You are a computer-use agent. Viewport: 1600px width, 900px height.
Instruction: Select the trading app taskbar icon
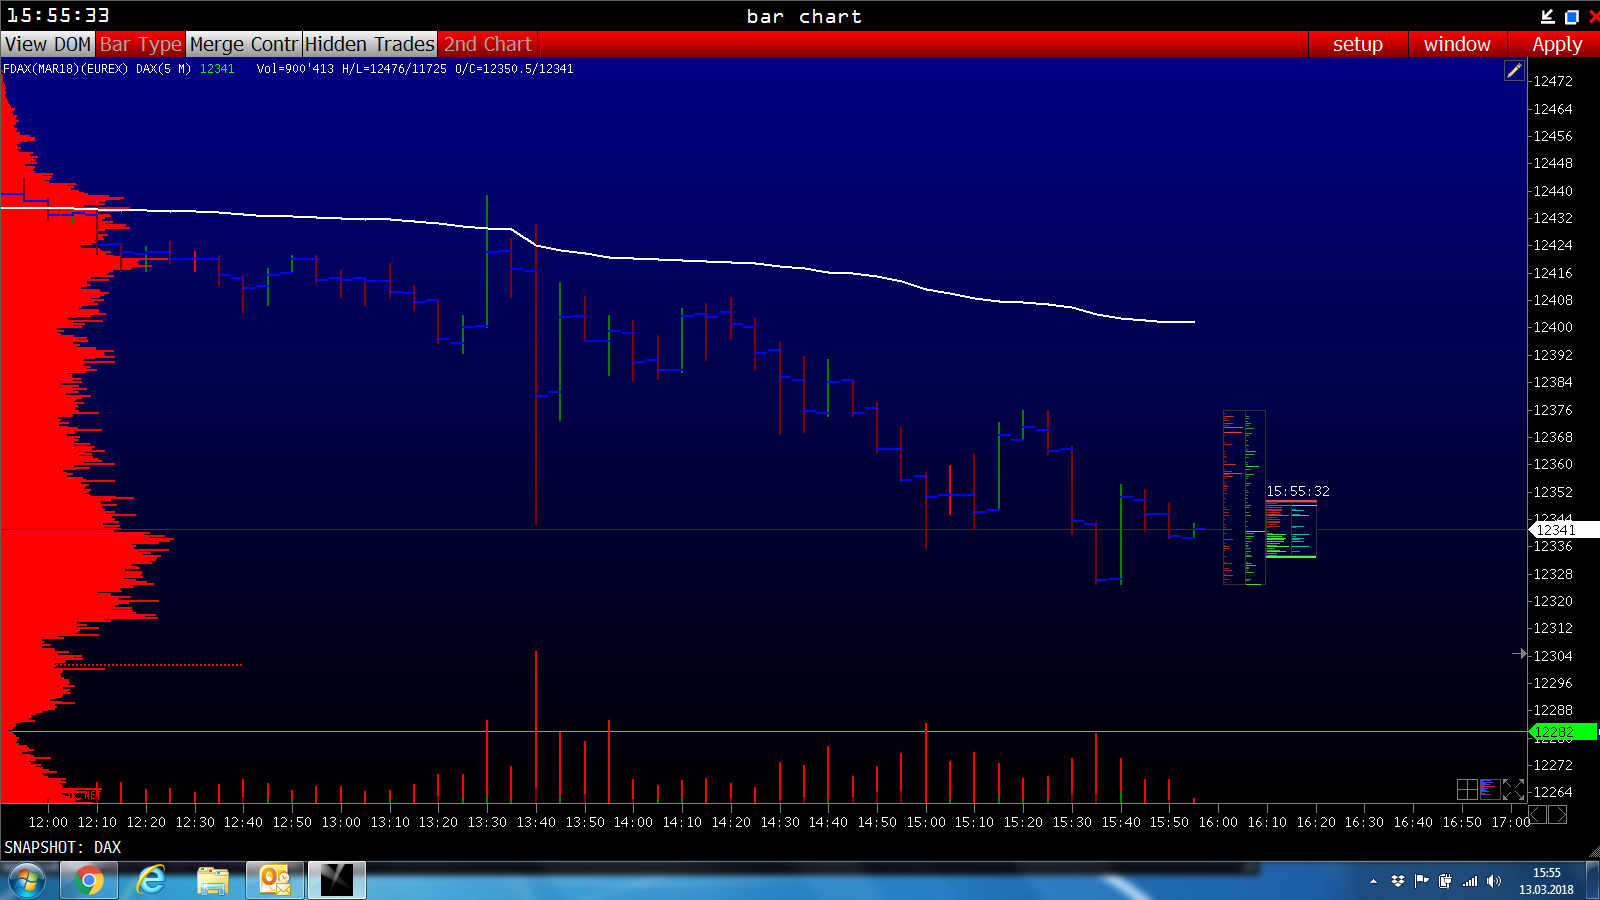click(x=337, y=881)
